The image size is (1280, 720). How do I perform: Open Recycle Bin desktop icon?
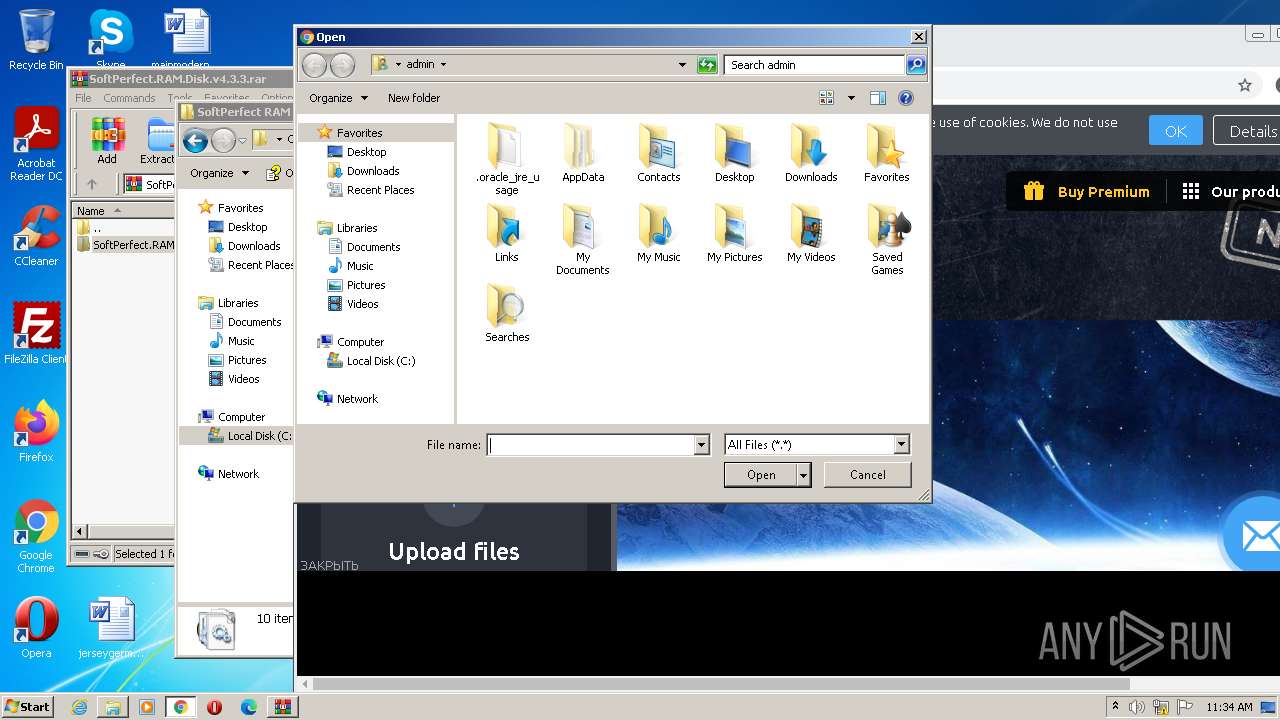click(x=36, y=40)
